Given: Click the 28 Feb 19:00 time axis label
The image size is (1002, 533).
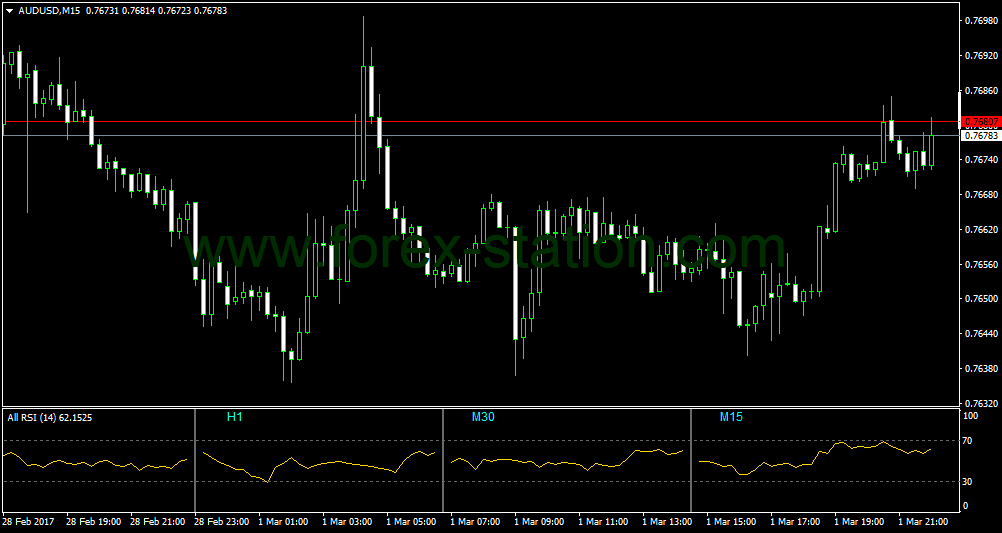Looking at the screenshot, I should coord(93,521).
